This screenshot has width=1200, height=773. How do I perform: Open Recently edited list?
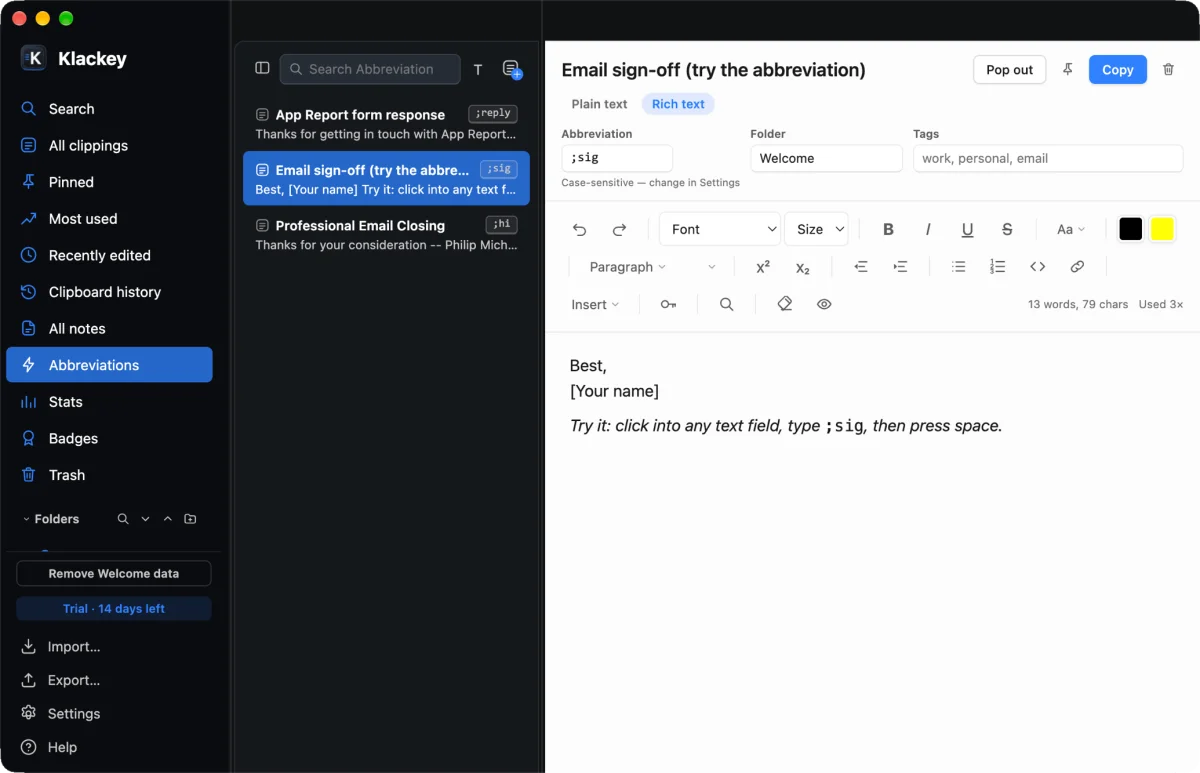pyautogui.click(x=109, y=255)
